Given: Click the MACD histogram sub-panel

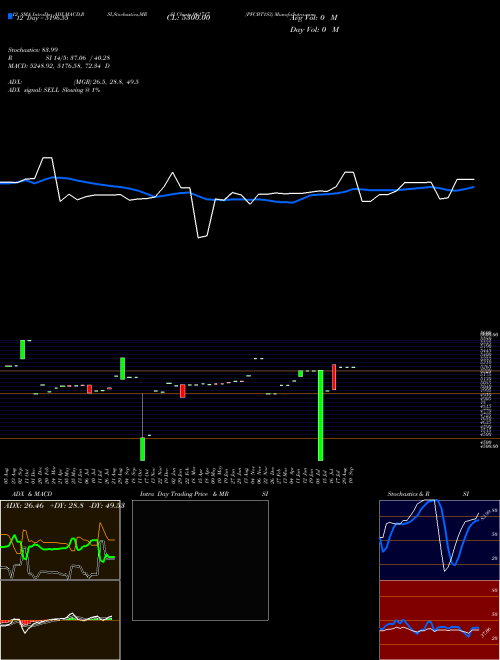Looking at the screenshot, I should point(60,620).
